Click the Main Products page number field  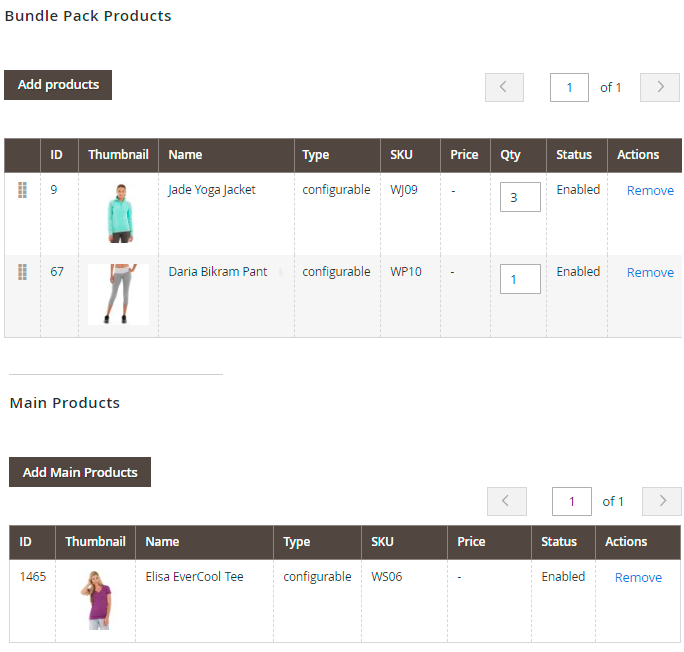(571, 501)
